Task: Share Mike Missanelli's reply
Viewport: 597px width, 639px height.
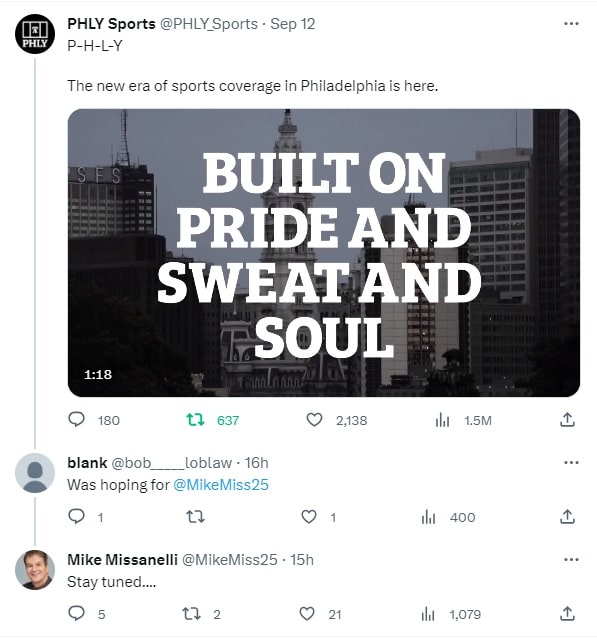Action: click(x=567, y=613)
